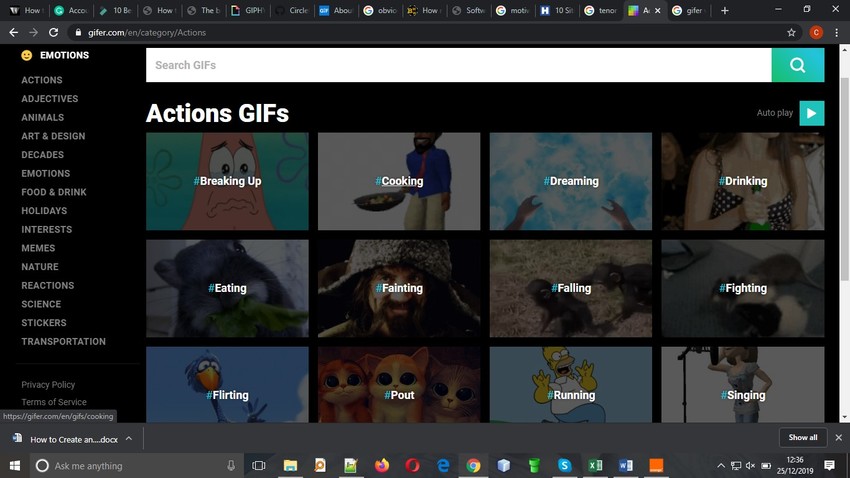Viewport: 850px width, 478px height.
Task: Click the Emotions smiley icon in sidebar
Action: click(x=27, y=55)
